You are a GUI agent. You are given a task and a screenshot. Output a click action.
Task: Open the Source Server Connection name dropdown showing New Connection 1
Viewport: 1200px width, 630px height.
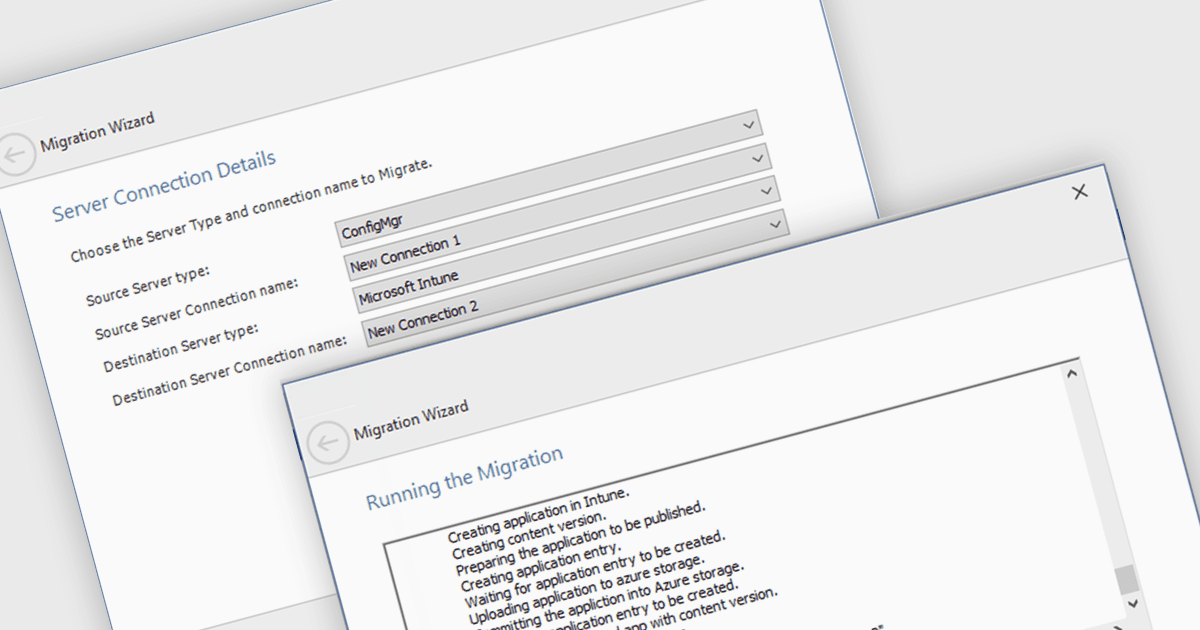pyautogui.click(x=556, y=211)
